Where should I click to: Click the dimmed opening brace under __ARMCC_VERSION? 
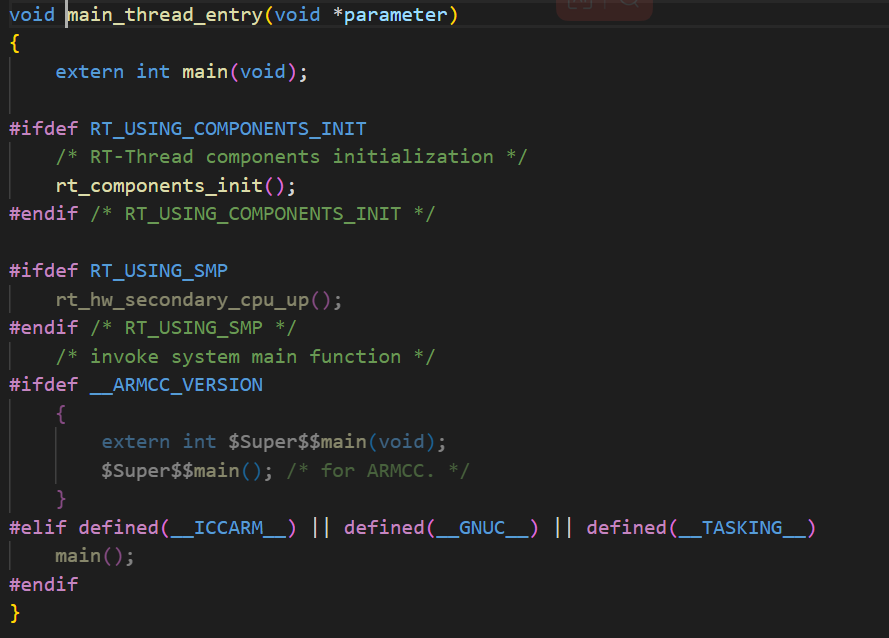(x=61, y=414)
